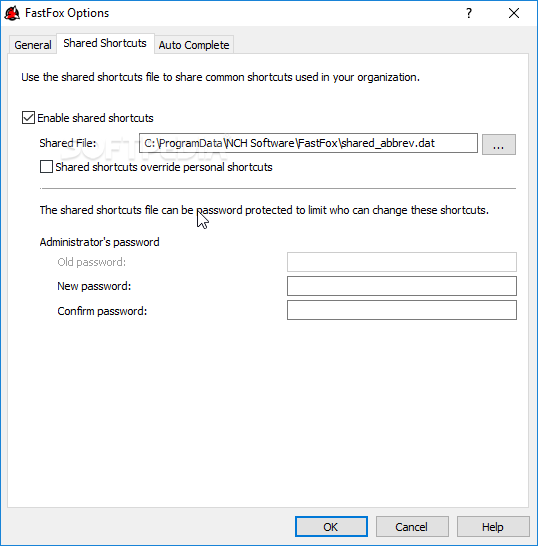538x546 pixels.
Task: Click the "Confirm password:" label
Action: click(x=102, y=311)
